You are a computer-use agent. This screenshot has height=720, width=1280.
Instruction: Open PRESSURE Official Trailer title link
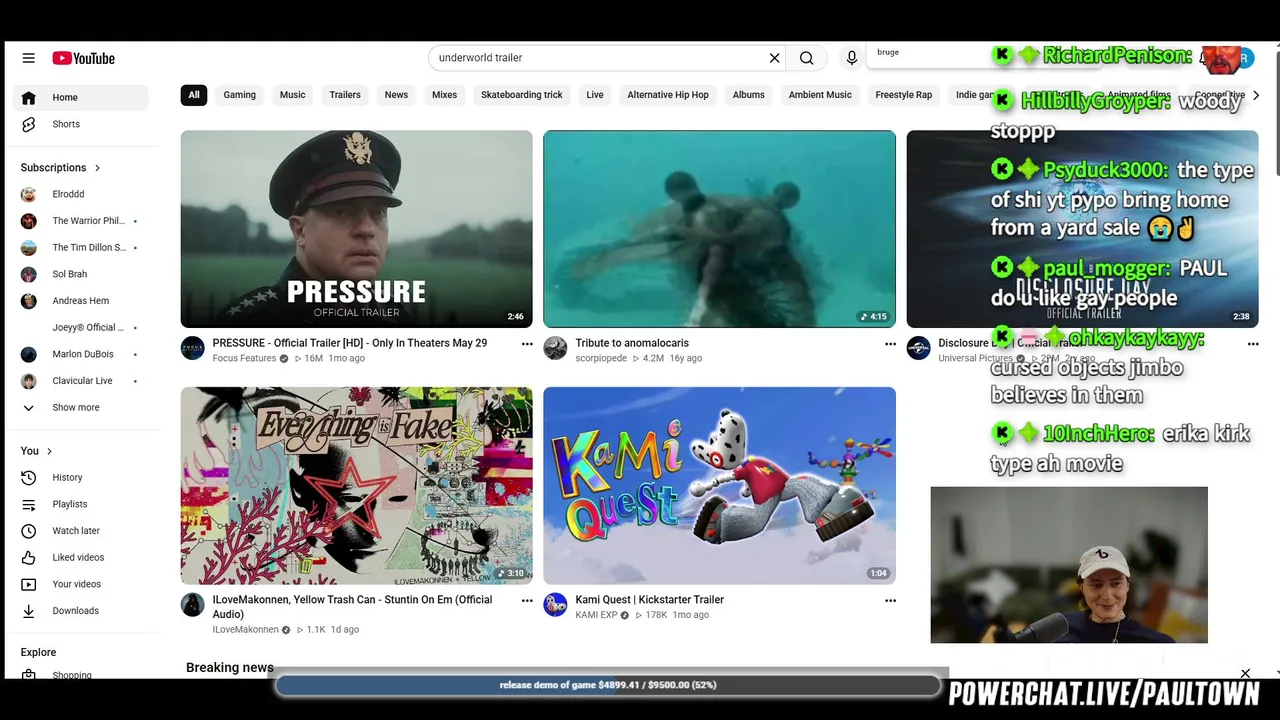coord(350,343)
